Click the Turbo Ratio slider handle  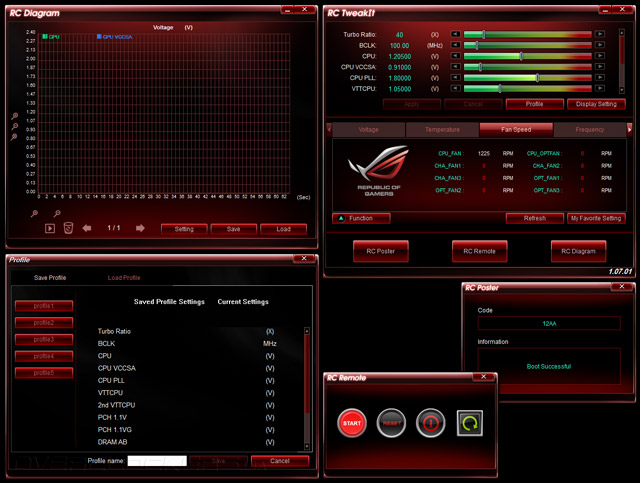click(484, 34)
